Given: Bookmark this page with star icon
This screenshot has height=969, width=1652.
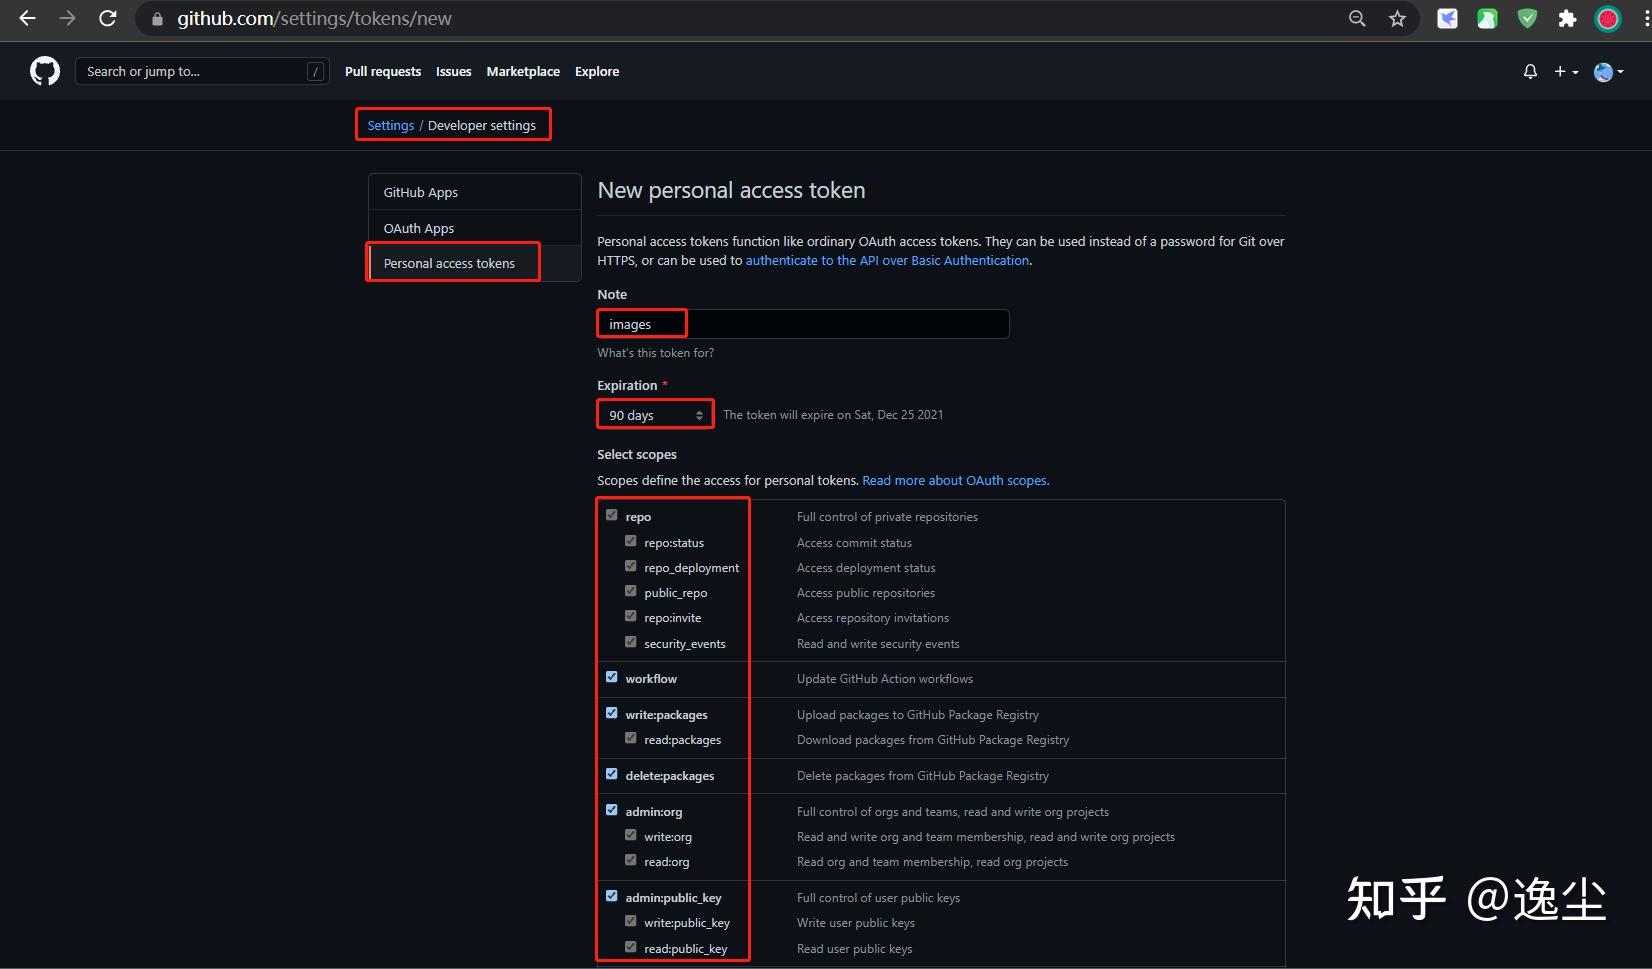Looking at the screenshot, I should point(1397,18).
